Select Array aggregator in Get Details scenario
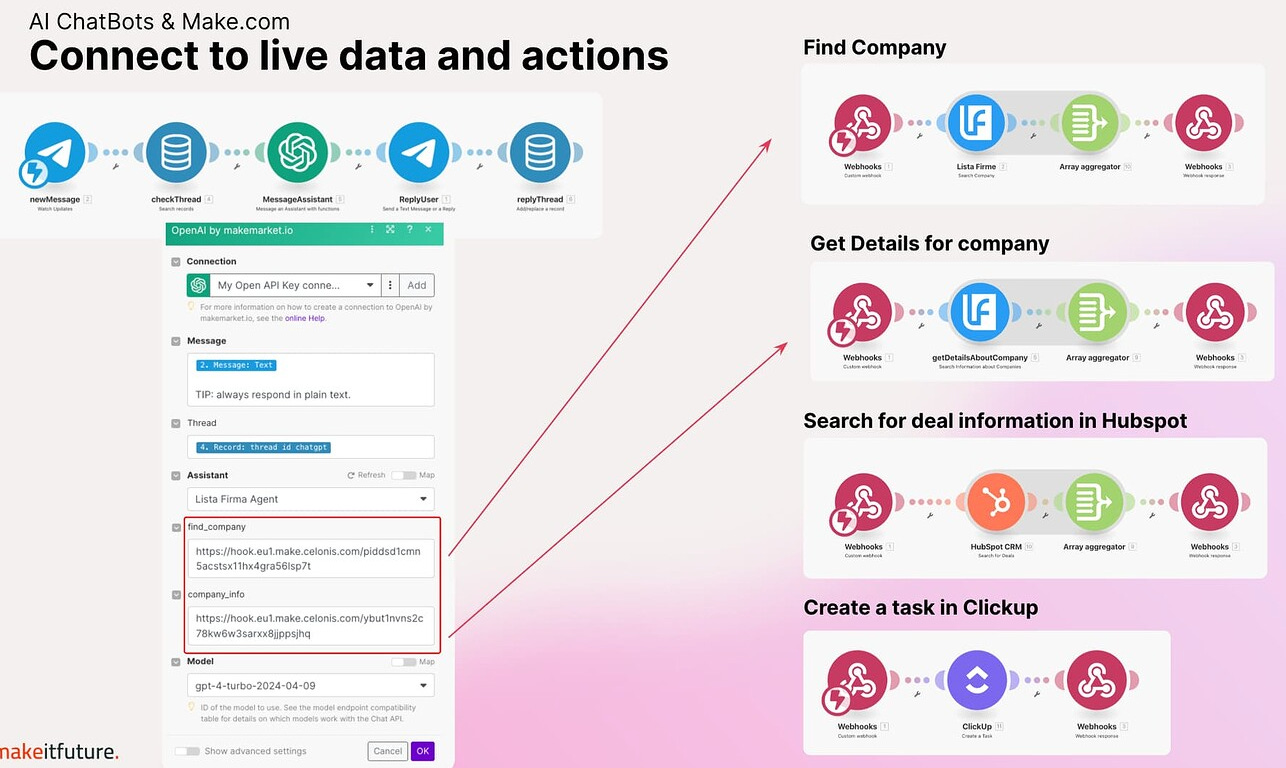 click(1097, 313)
